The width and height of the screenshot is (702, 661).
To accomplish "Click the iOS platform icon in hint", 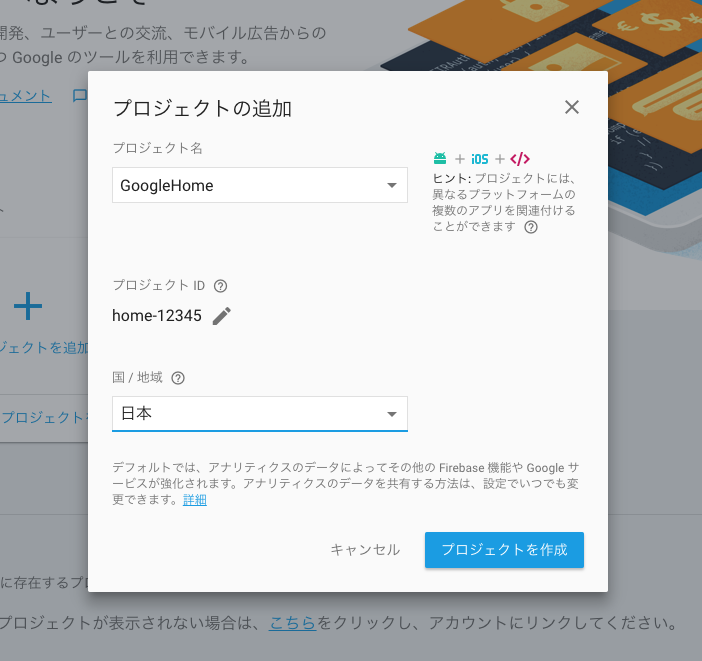I will point(480,159).
